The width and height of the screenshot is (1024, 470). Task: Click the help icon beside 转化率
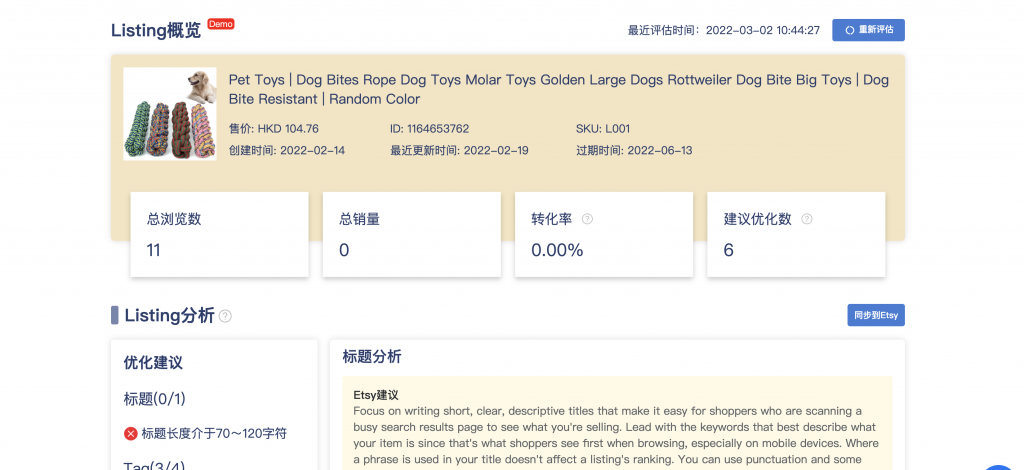point(587,219)
